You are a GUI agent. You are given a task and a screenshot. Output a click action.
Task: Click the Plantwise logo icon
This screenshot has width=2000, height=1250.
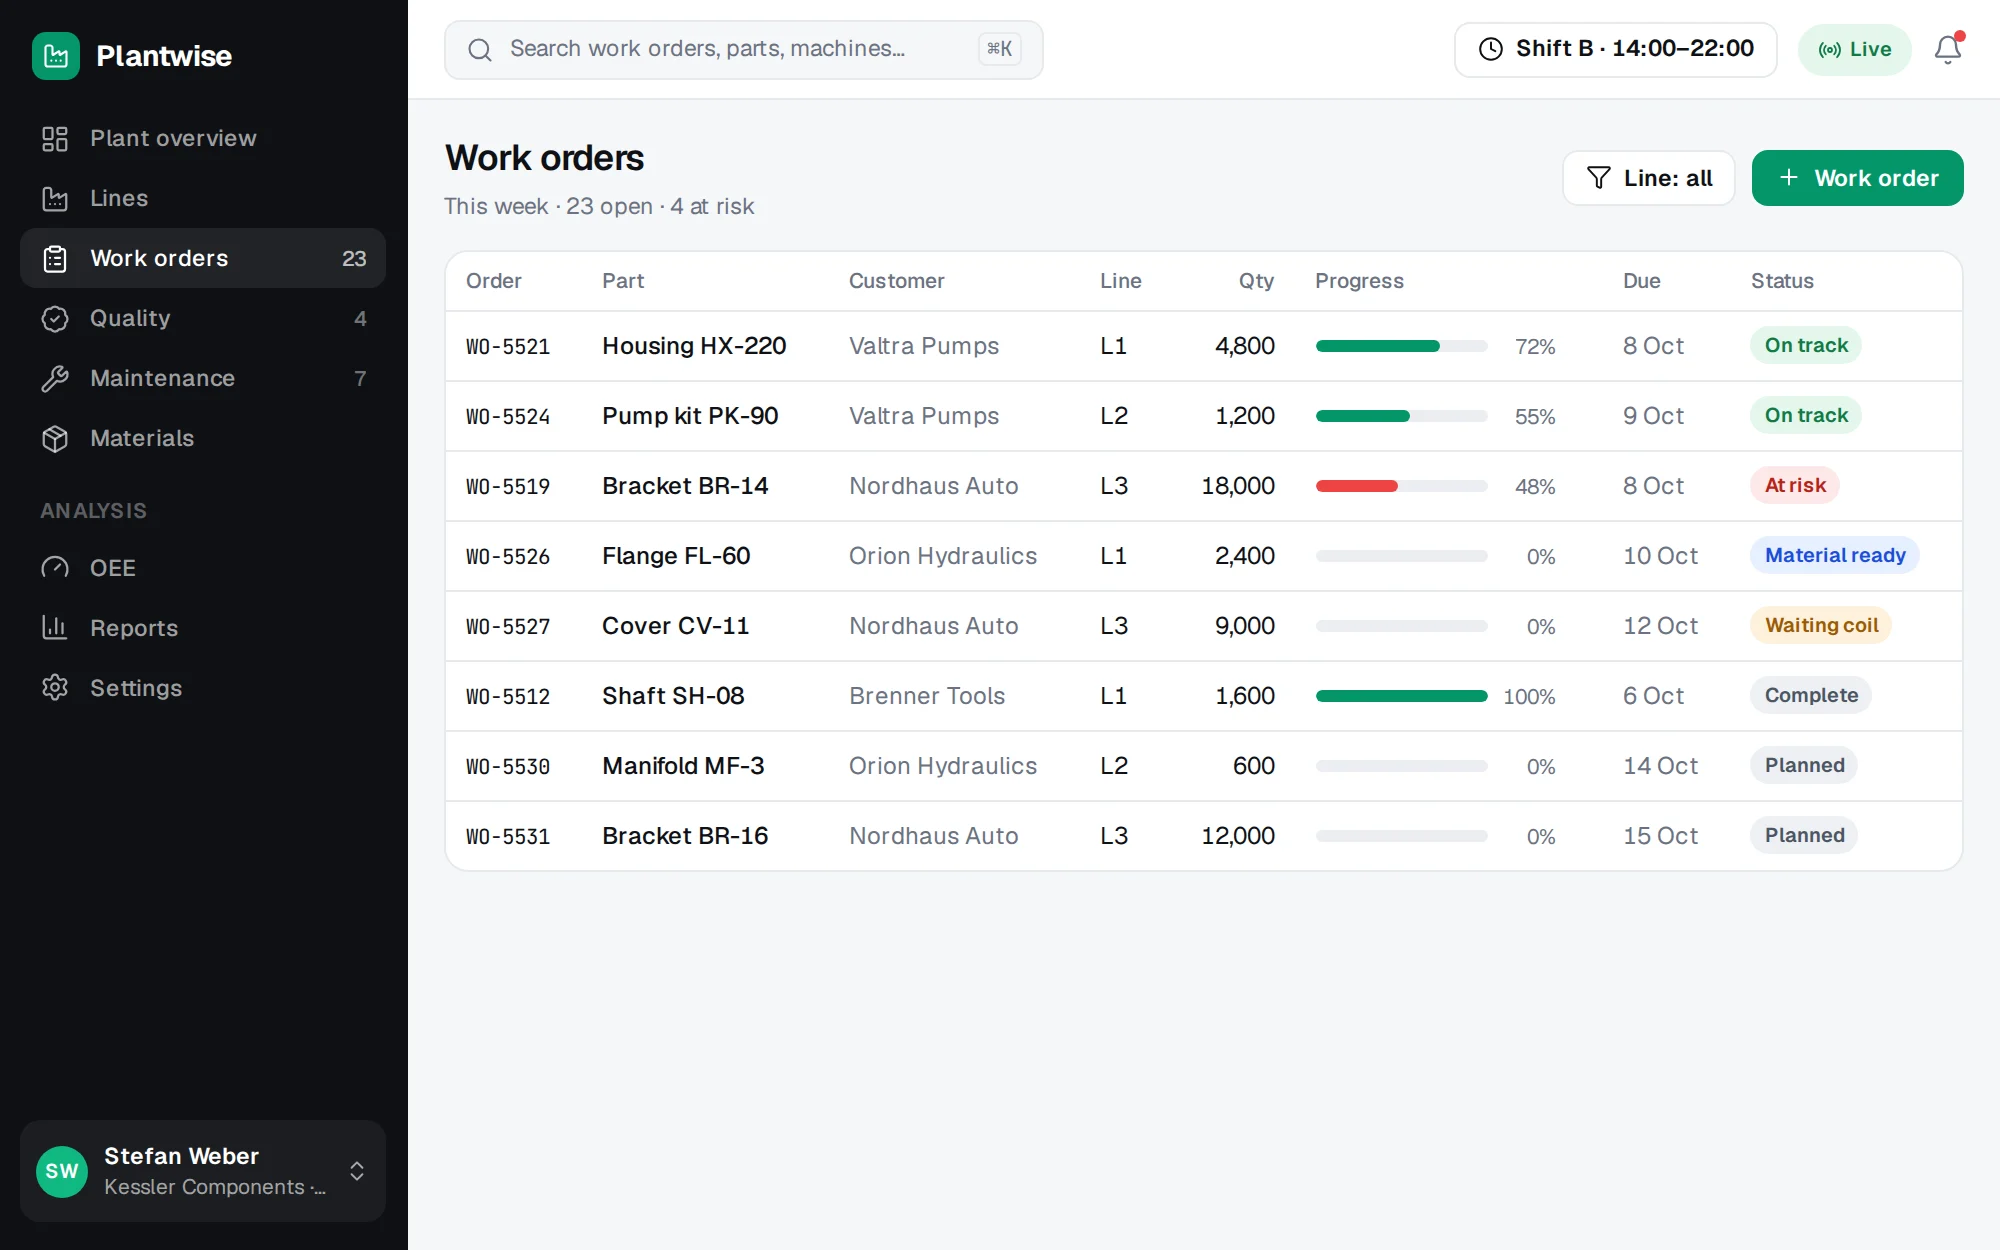[56, 56]
